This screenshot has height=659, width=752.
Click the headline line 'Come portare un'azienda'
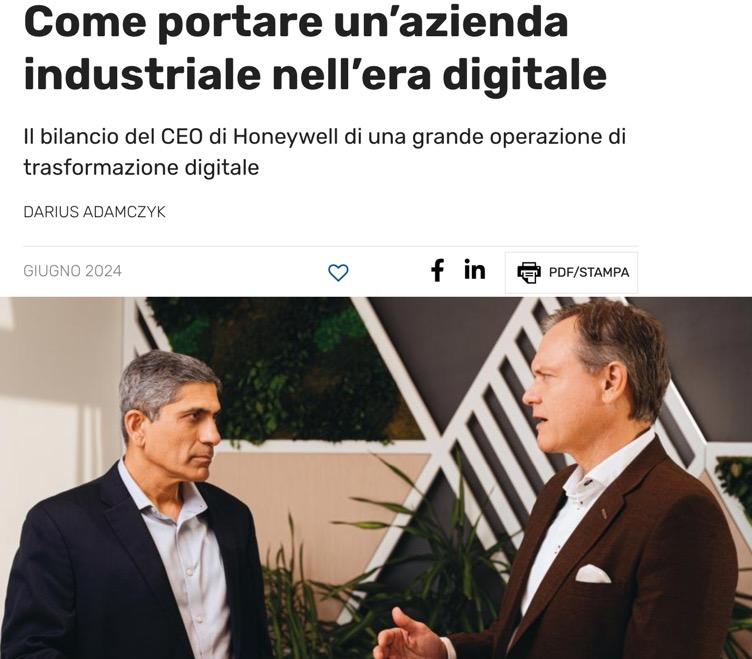coord(296,23)
